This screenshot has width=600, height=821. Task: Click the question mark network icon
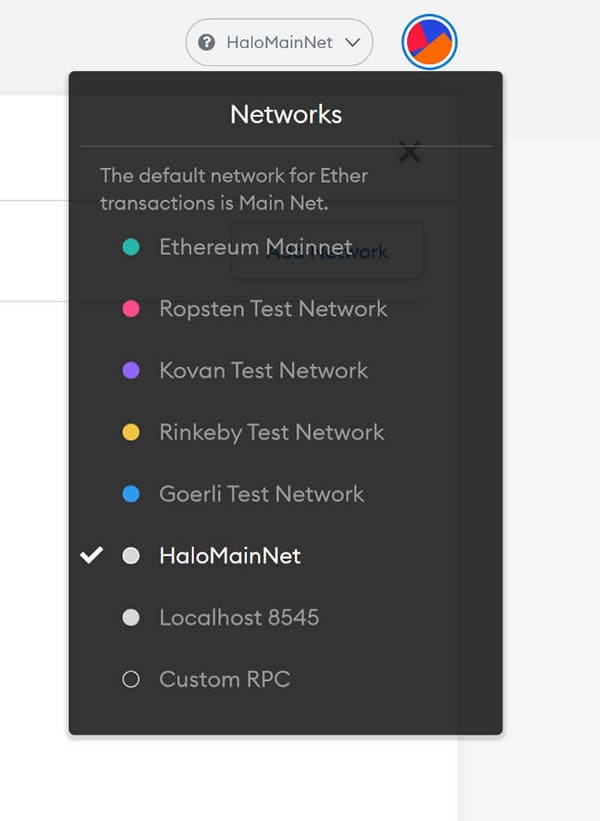point(206,42)
